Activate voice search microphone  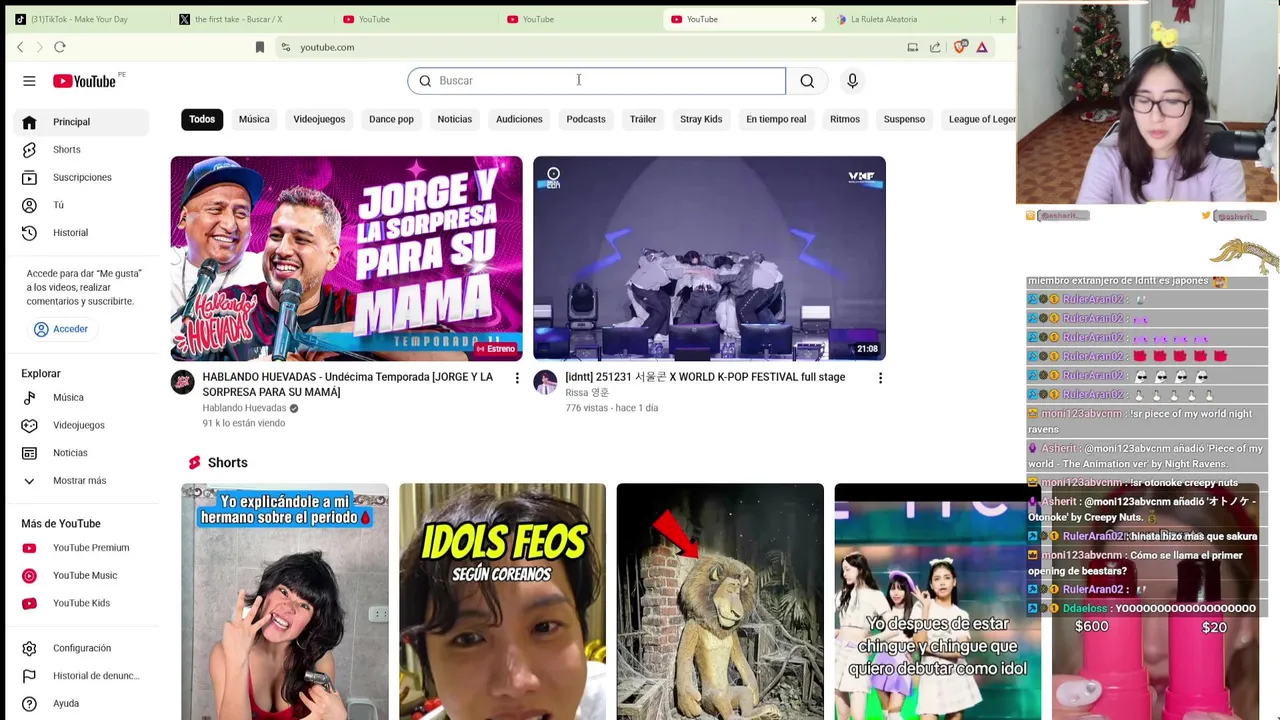pyautogui.click(x=852, y=81)
